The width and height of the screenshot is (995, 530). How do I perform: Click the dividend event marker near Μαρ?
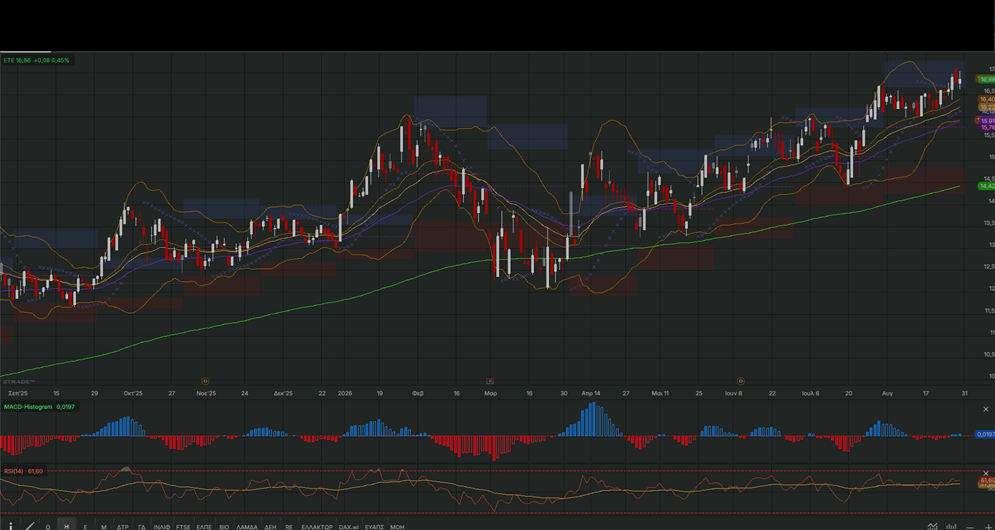490,381
